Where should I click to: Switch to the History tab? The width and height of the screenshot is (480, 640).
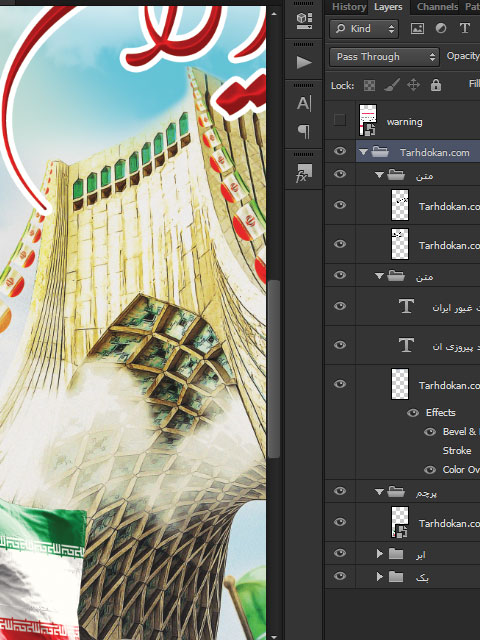pyautogui.click(x=348, y=7)
